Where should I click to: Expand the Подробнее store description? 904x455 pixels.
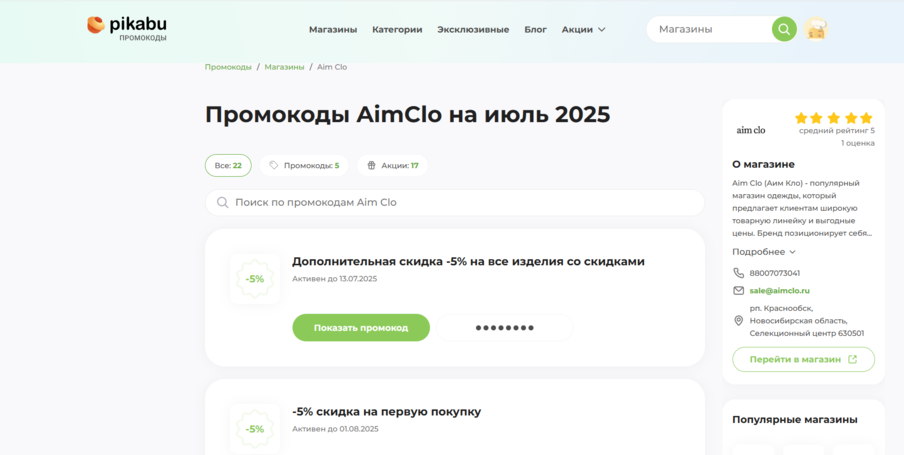point(764,252)
